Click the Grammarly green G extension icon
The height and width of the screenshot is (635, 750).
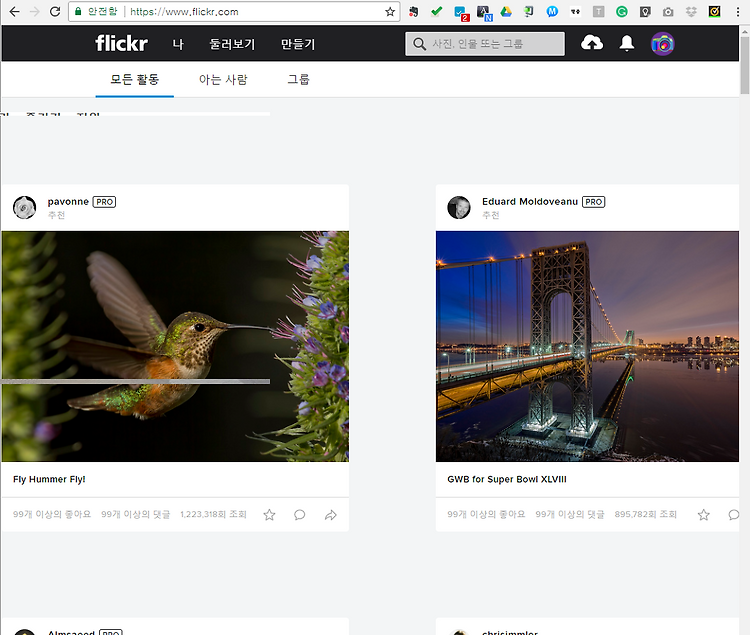621,11
